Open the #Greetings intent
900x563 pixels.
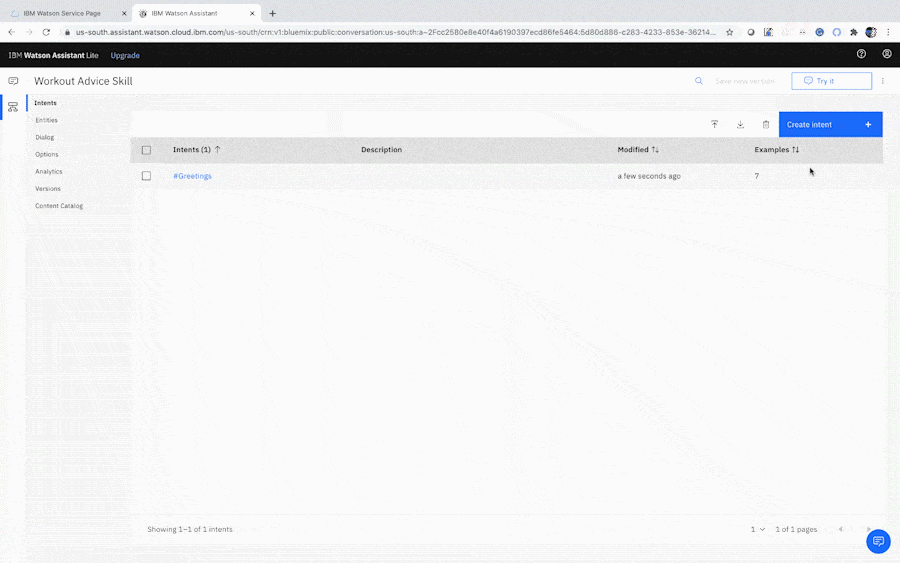192,176
